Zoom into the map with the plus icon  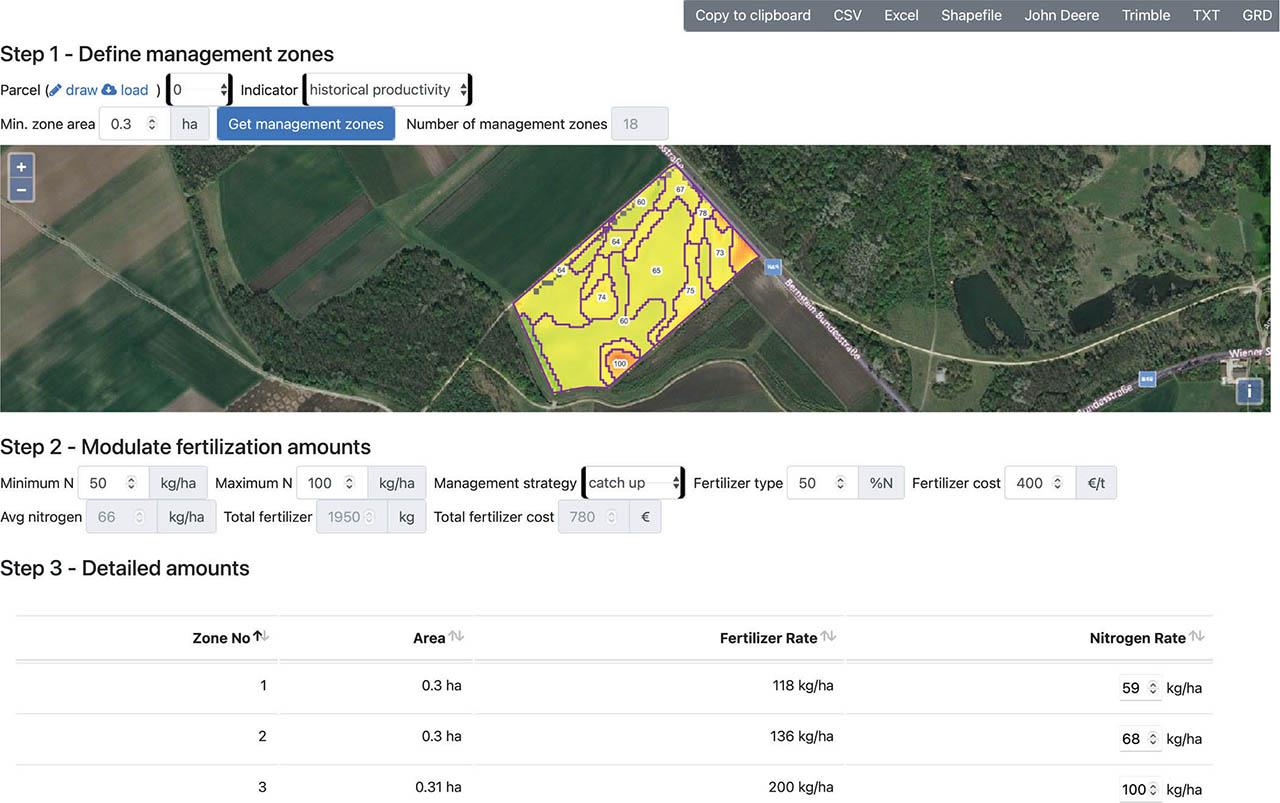[x=21, y=166]
